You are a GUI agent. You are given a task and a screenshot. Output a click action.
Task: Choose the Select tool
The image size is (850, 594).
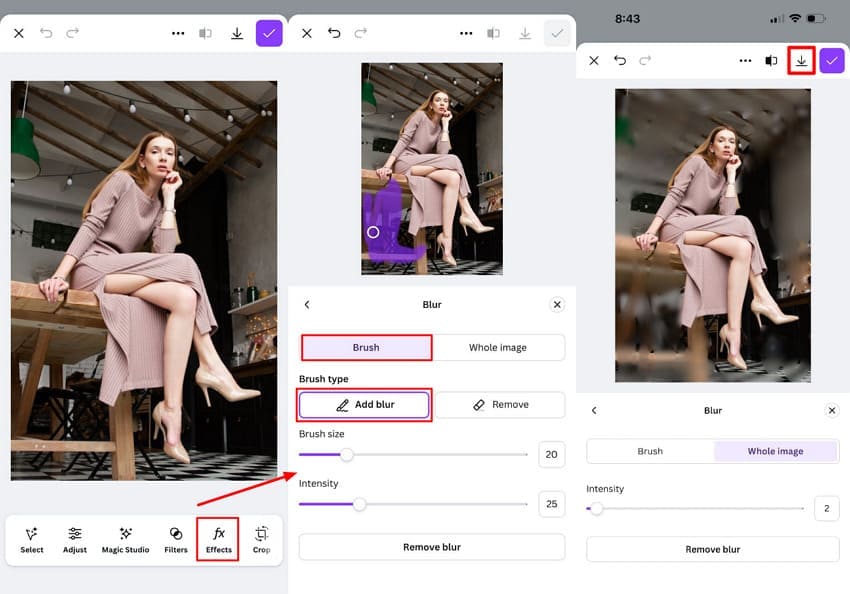click(x=31, y=540)
